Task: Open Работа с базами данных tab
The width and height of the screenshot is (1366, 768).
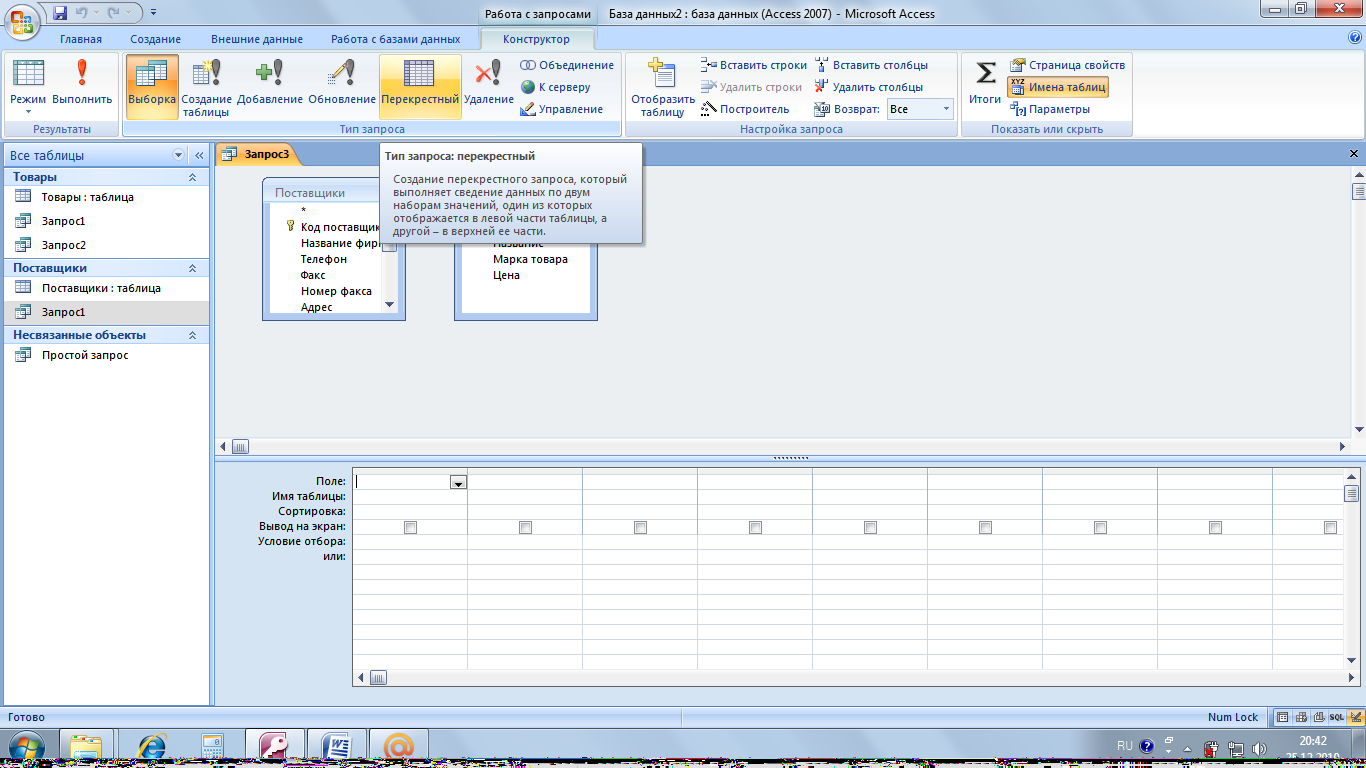Action: pyautogui.click(x=396, y=39)
